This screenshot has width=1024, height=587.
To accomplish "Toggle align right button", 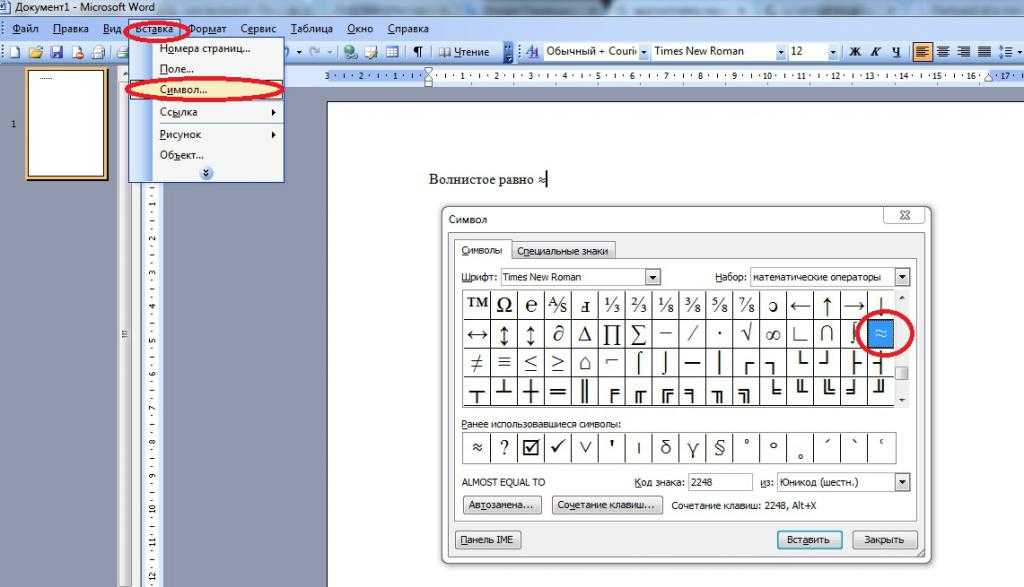I will [x=963, y=52].
